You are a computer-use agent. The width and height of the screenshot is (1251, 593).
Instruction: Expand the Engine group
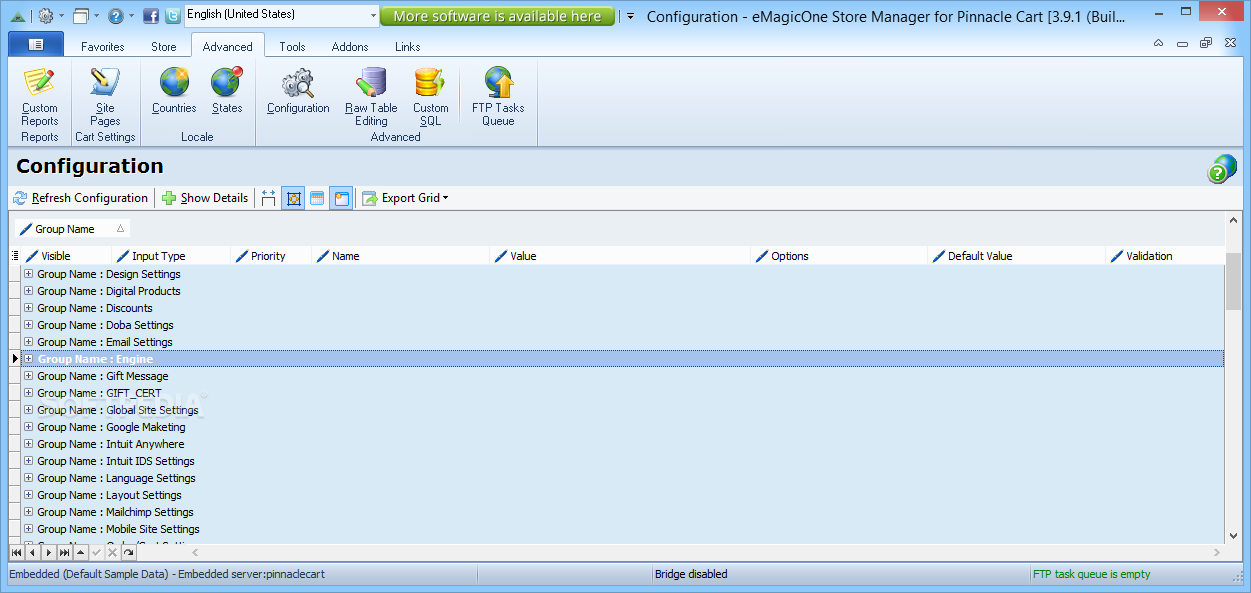point(28,359)
